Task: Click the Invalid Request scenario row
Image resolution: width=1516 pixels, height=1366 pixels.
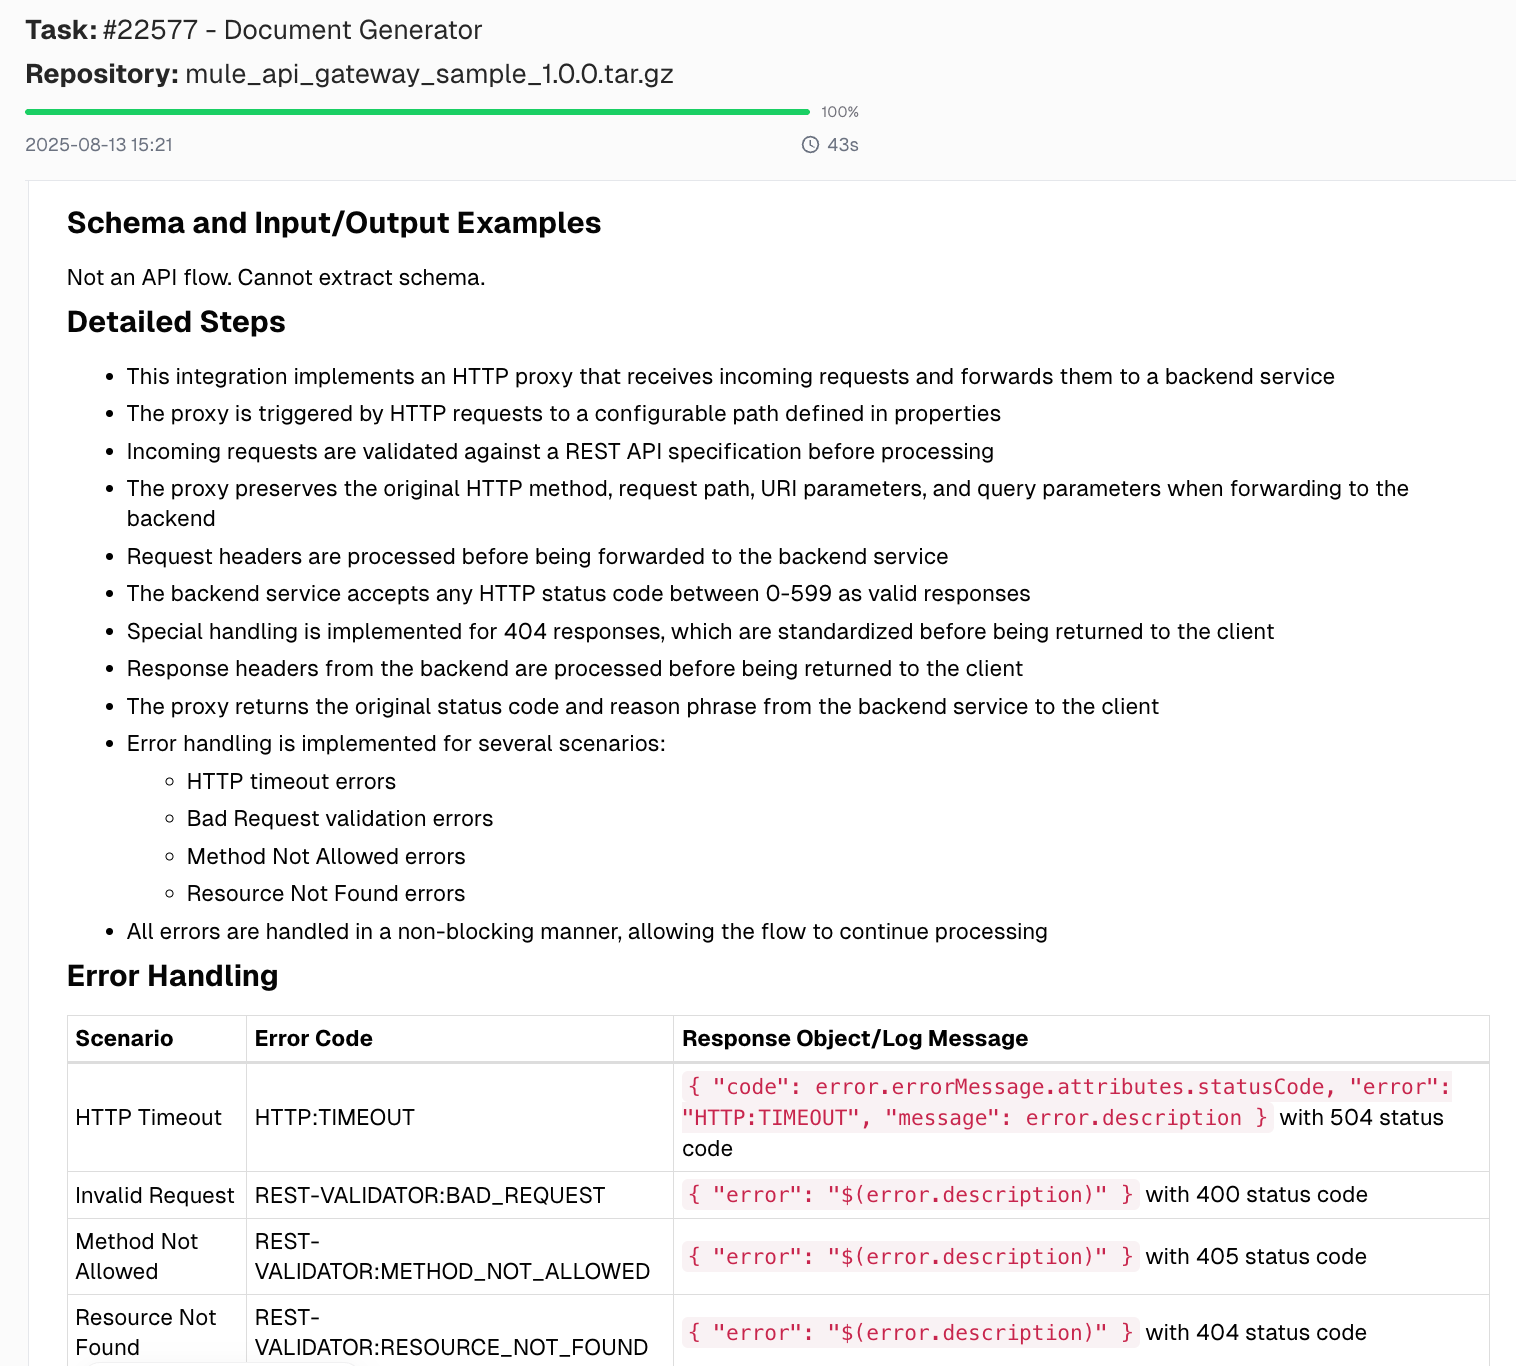Action: (x=154, y=1195)
